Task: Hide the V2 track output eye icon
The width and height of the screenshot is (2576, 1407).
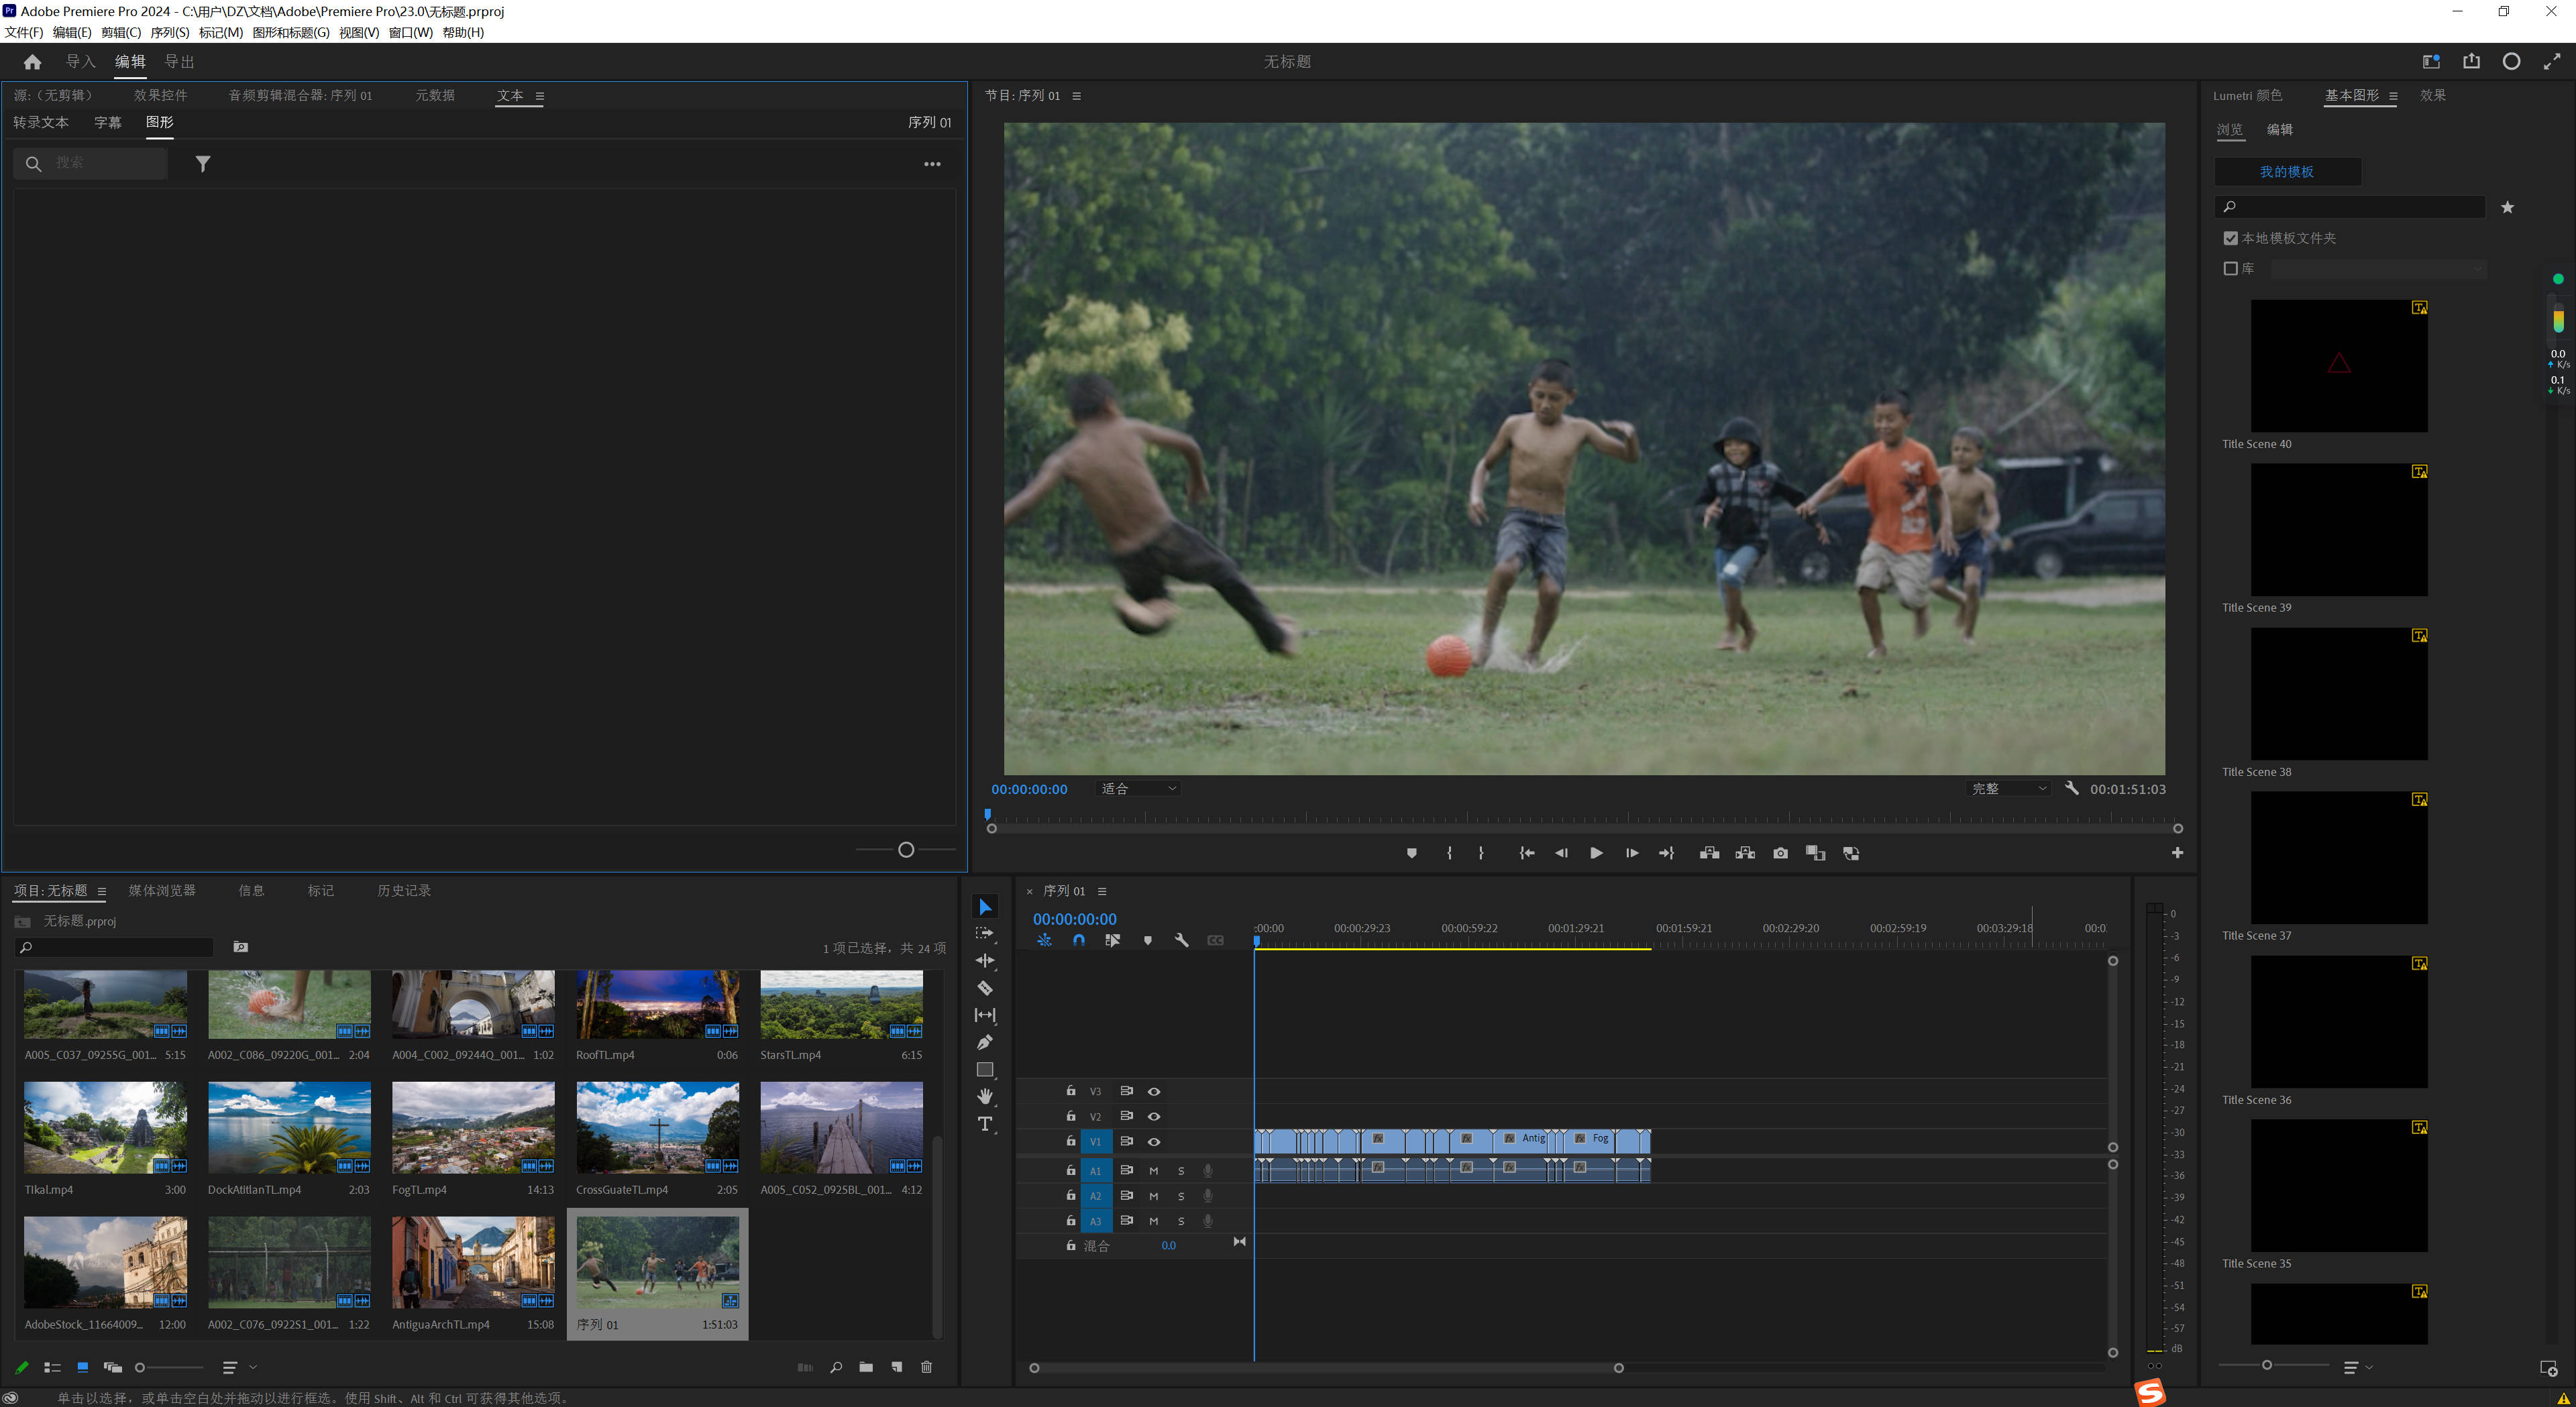Action: pyautogui.click(x=1153, y=1116)
